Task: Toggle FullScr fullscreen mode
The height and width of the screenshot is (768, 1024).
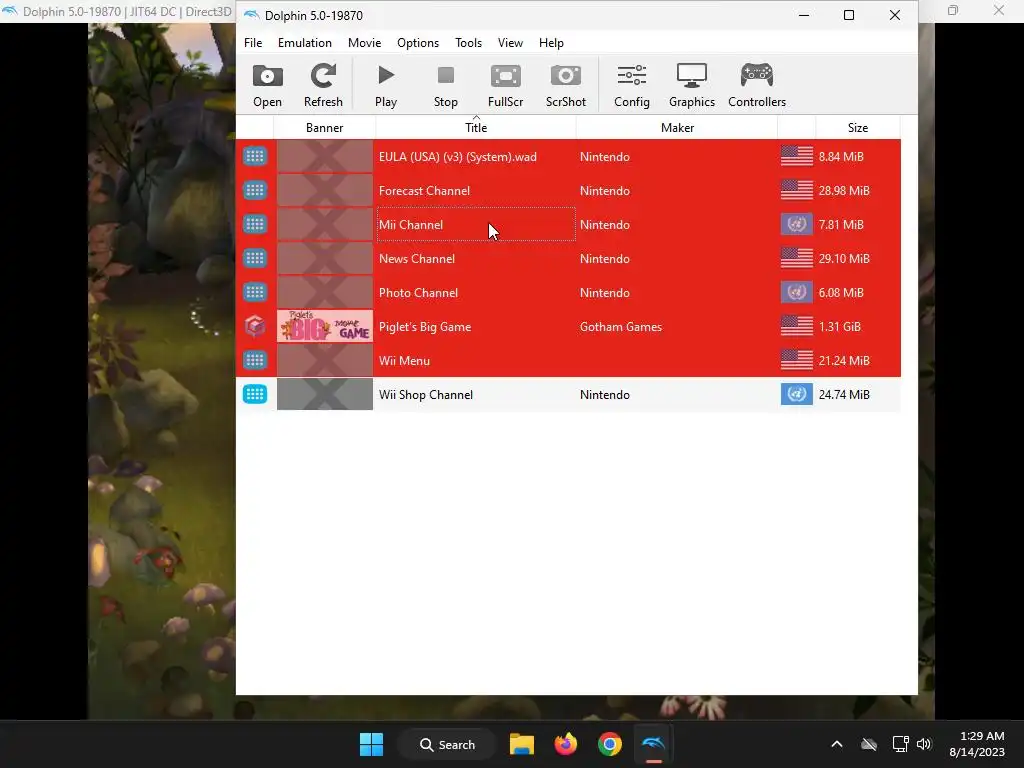Action: (505, 86)
